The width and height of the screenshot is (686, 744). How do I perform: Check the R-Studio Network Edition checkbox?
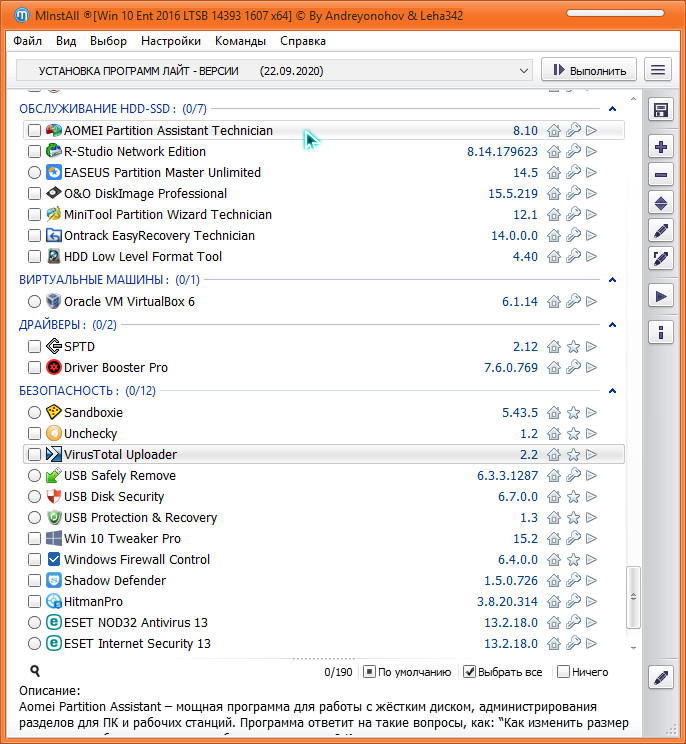pos(35,152)
